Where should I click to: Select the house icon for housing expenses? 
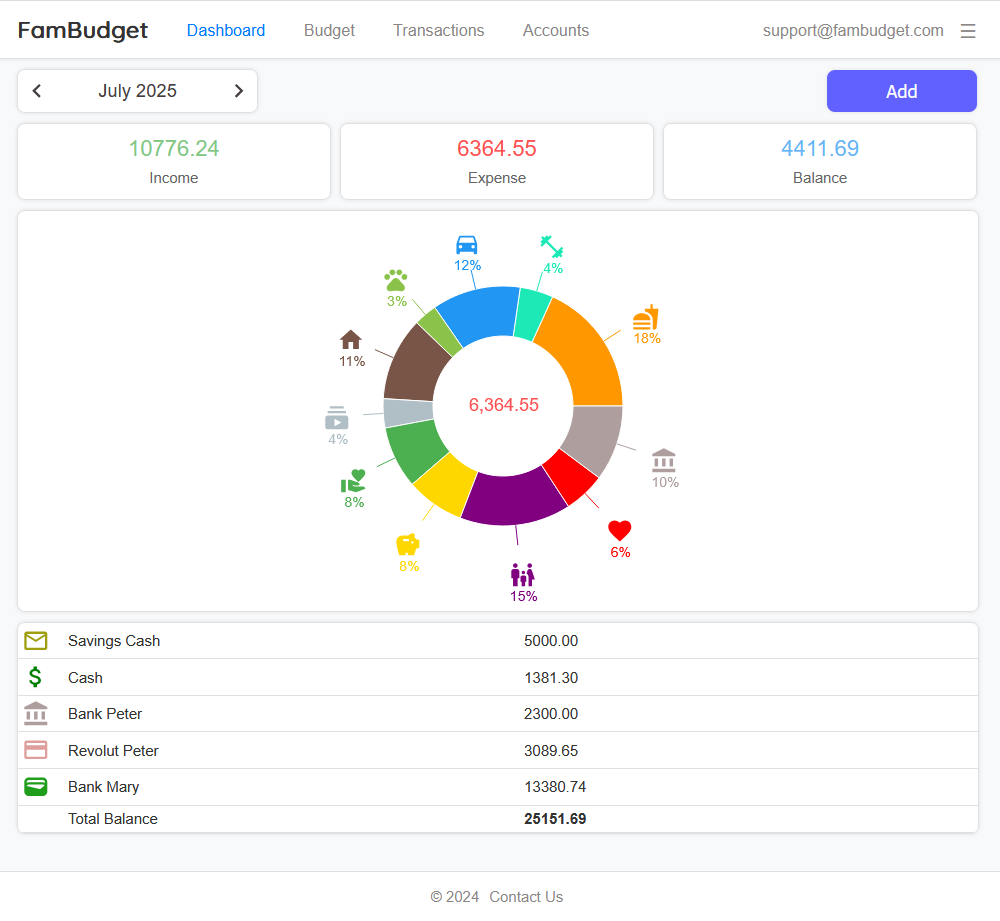pos(351,340)
